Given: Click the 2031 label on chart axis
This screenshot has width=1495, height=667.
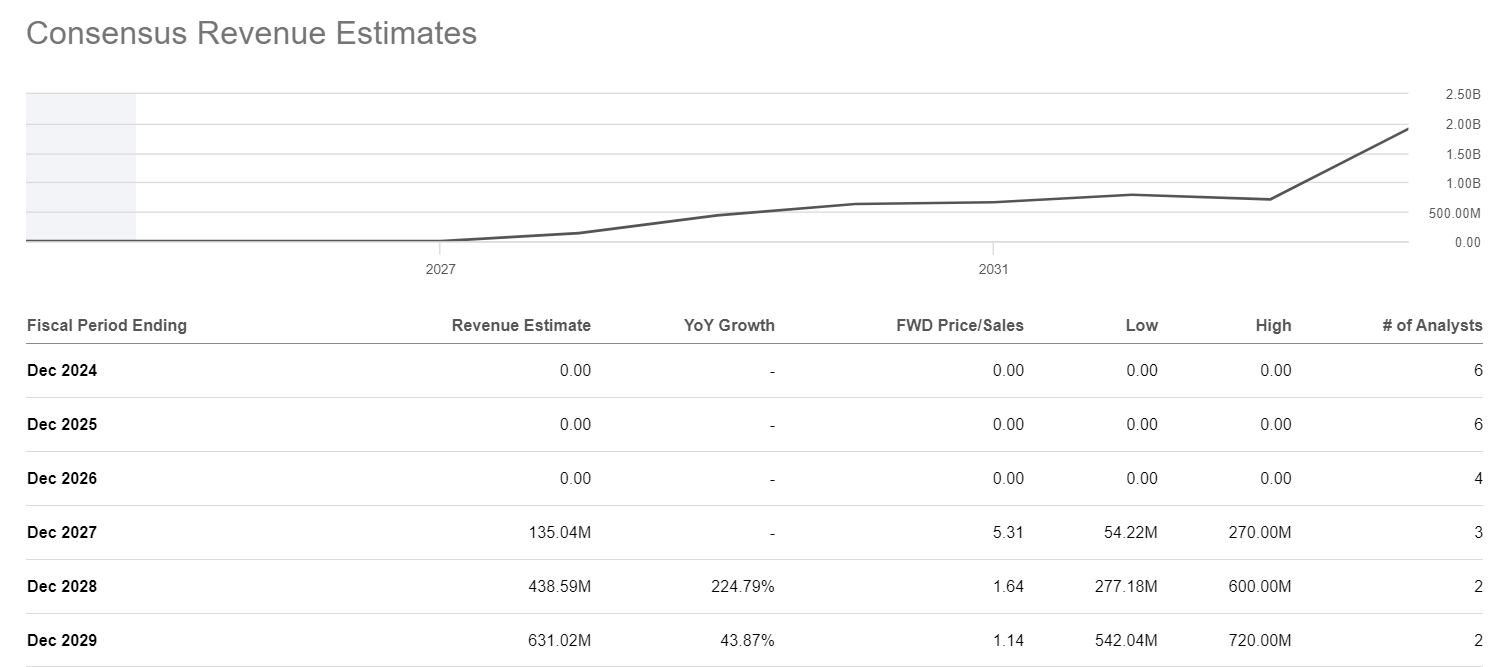Looking at the screenshot, I should tap(993, 270).
